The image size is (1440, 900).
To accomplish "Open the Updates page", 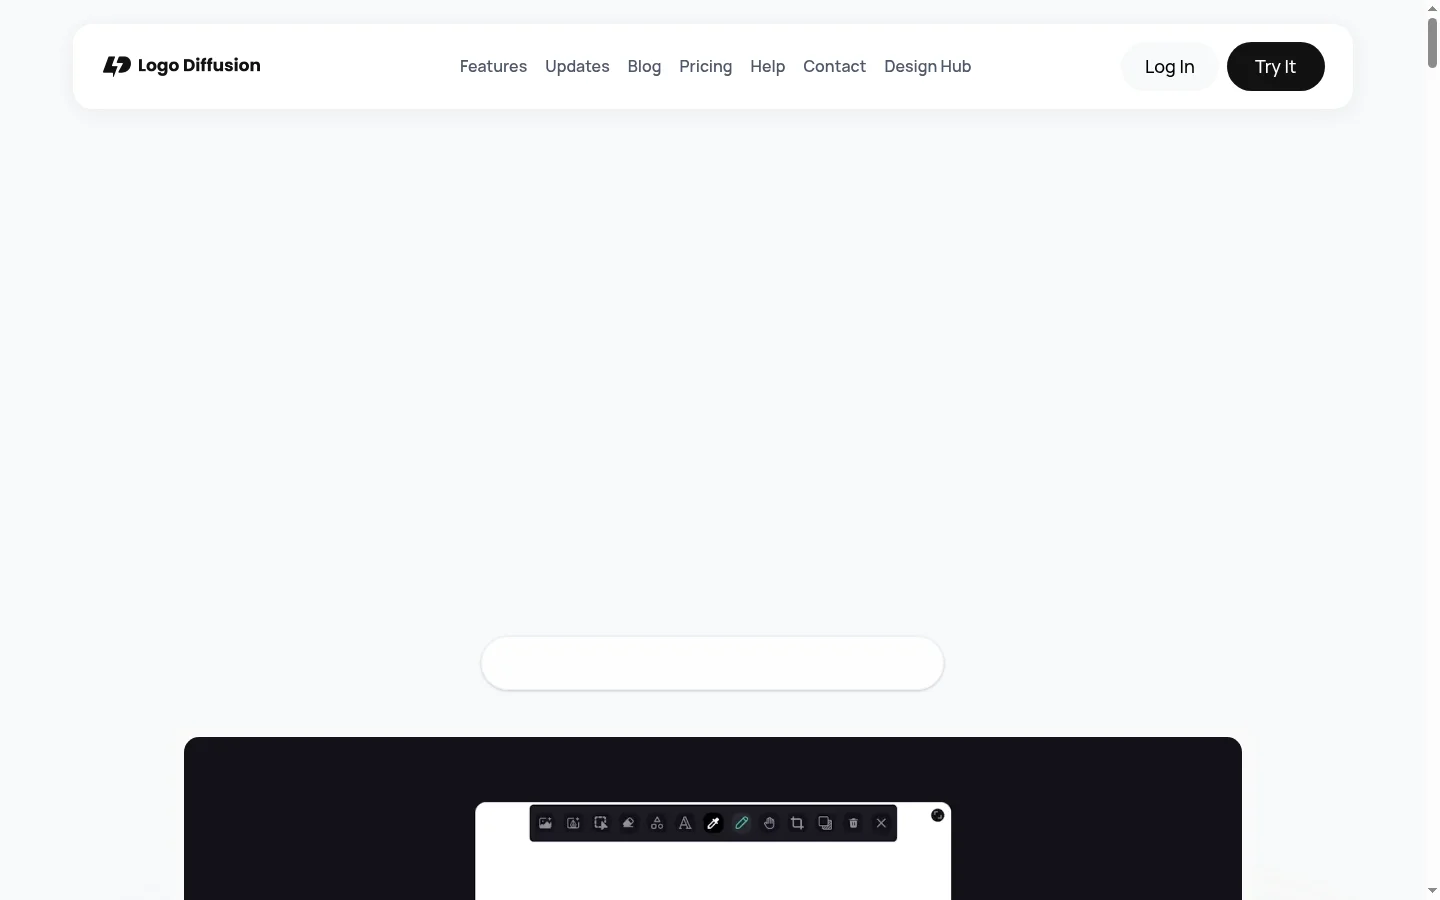I will 577,66.
